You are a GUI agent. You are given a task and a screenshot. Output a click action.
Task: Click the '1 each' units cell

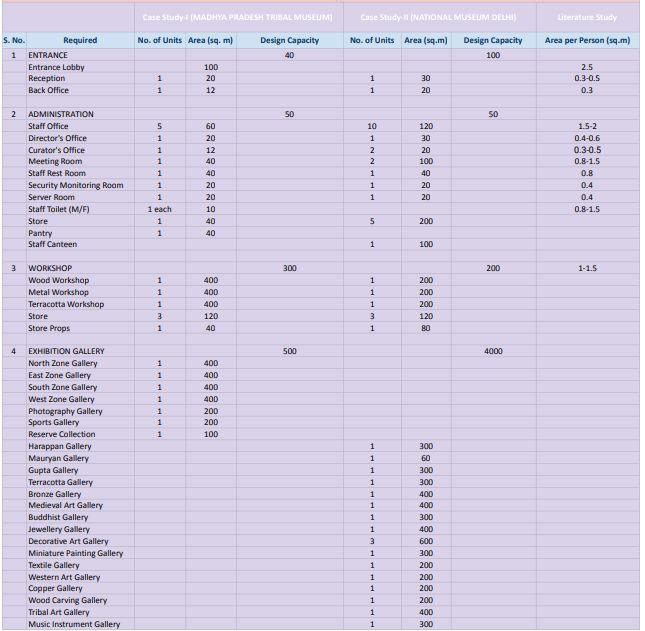[x=160, y=209]
